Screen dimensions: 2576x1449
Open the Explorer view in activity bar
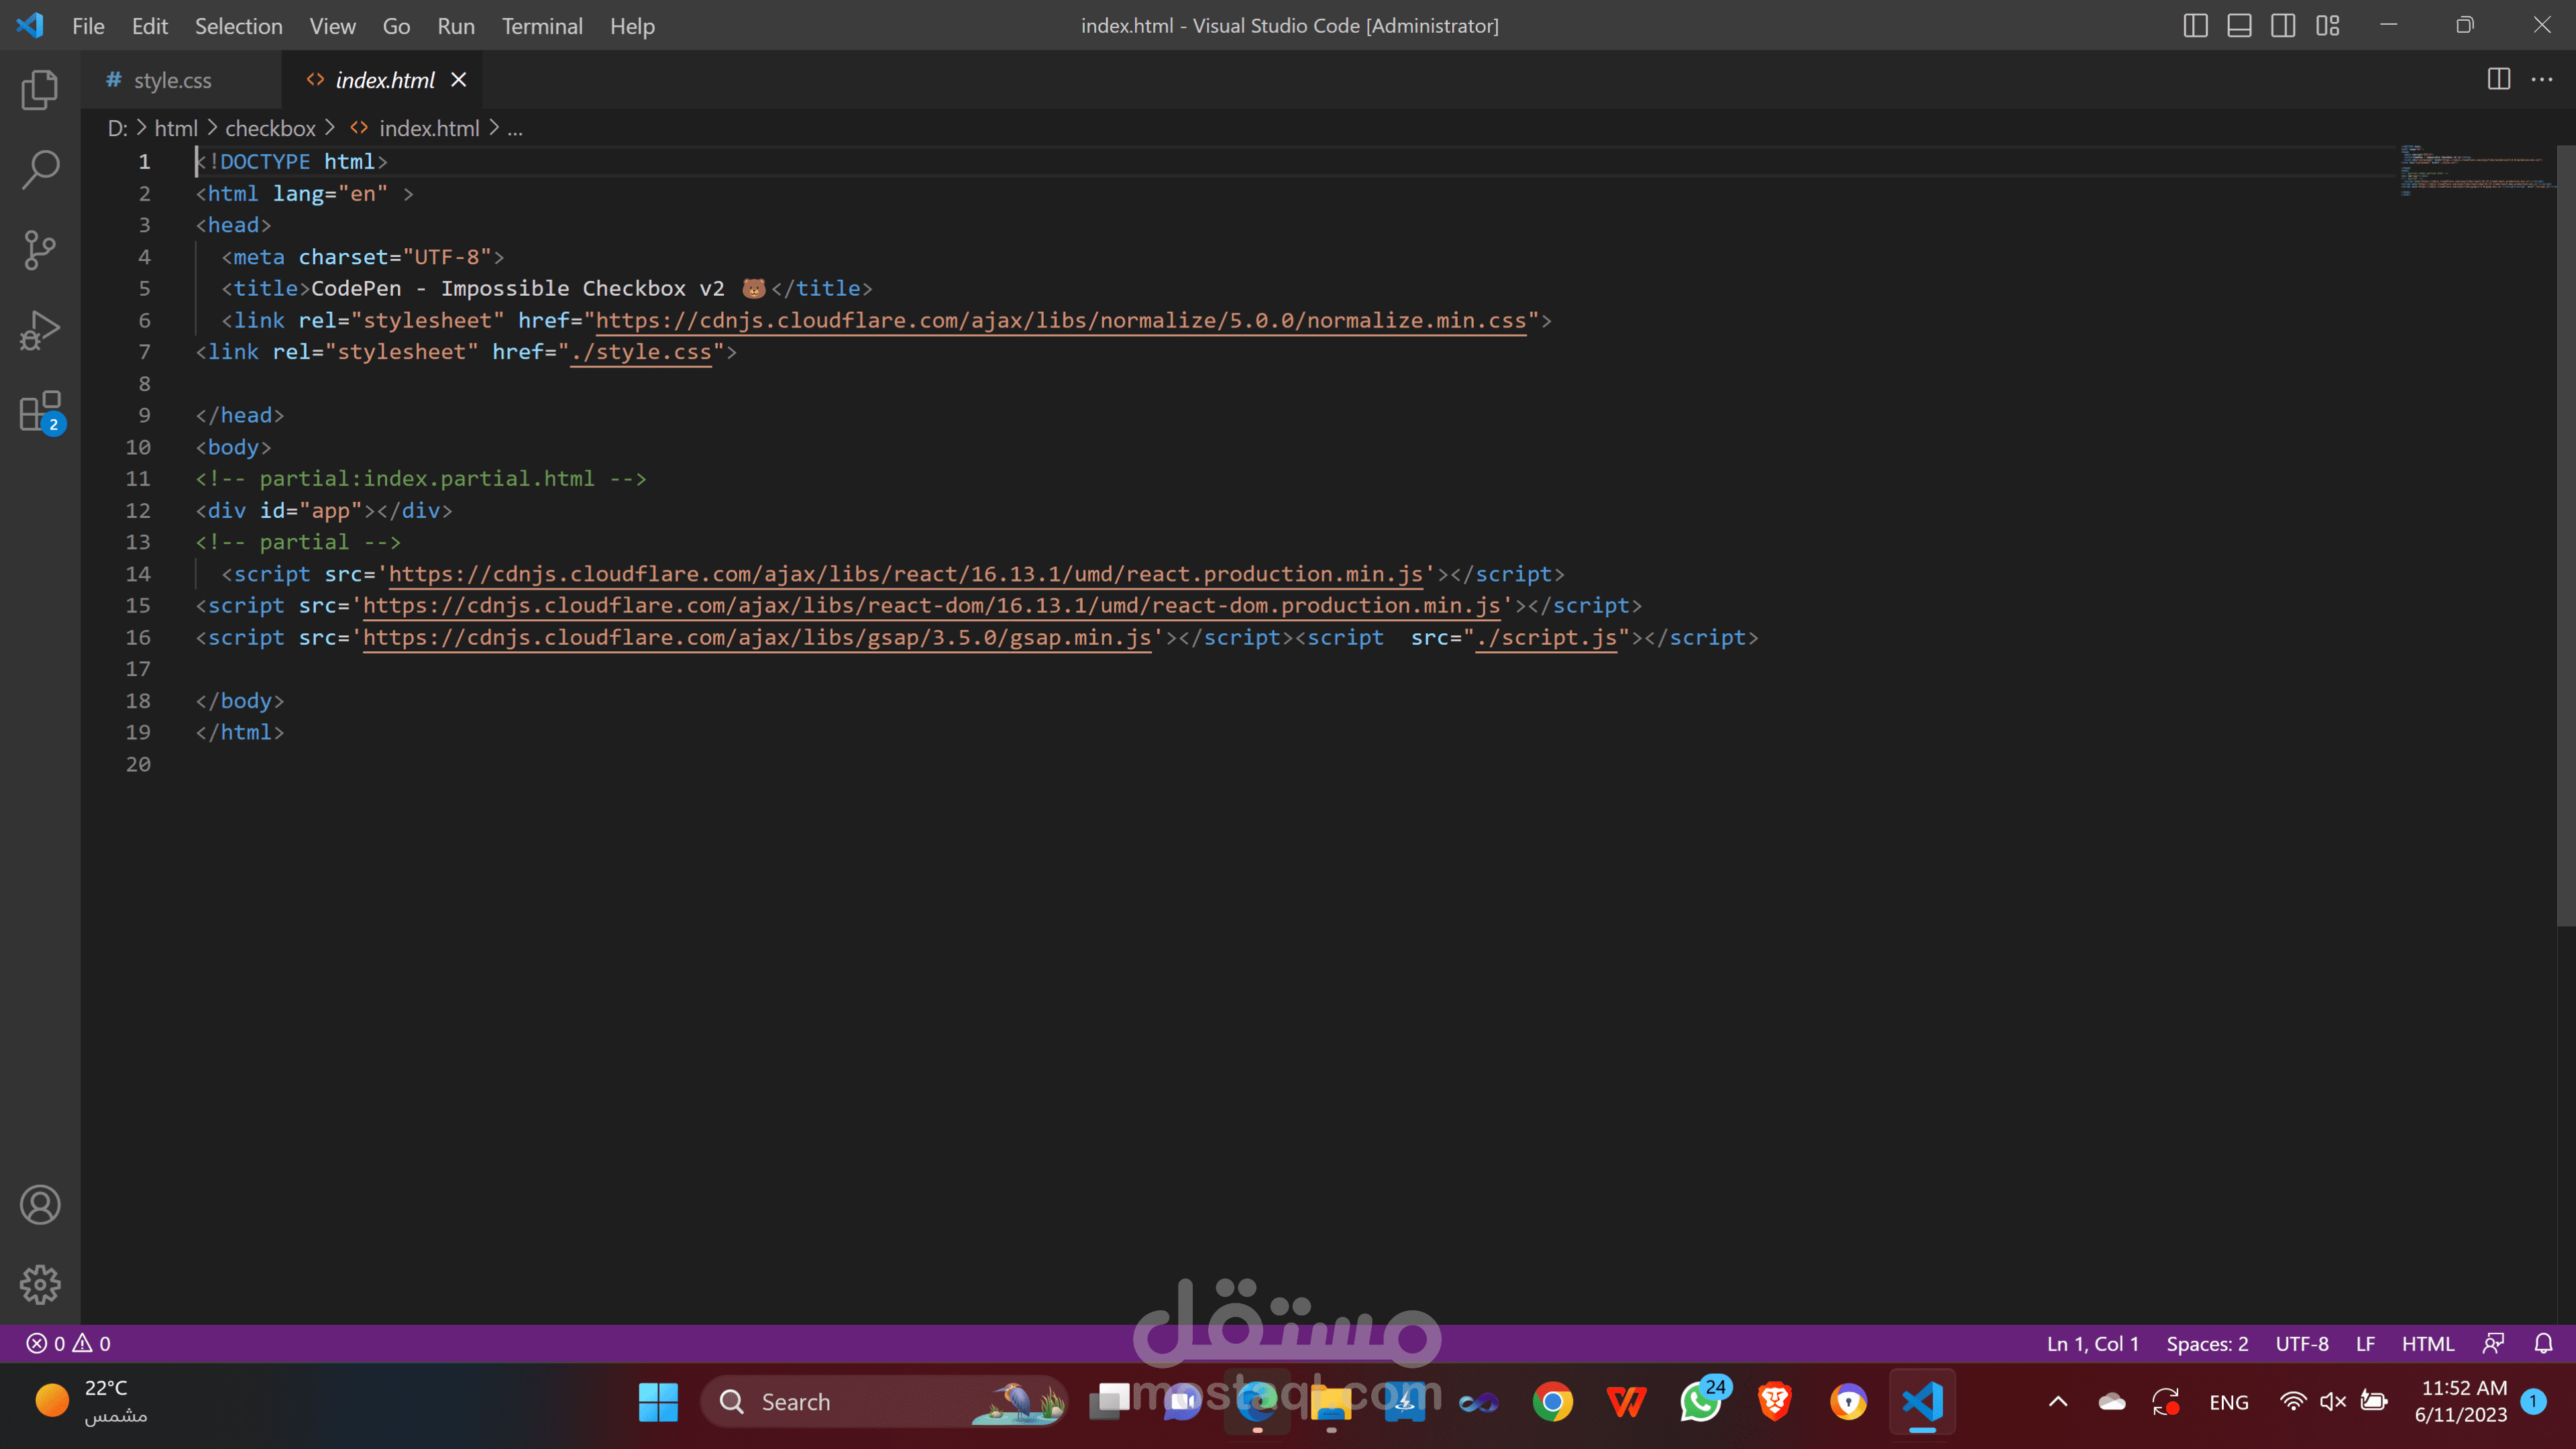(x=40, y=90)
